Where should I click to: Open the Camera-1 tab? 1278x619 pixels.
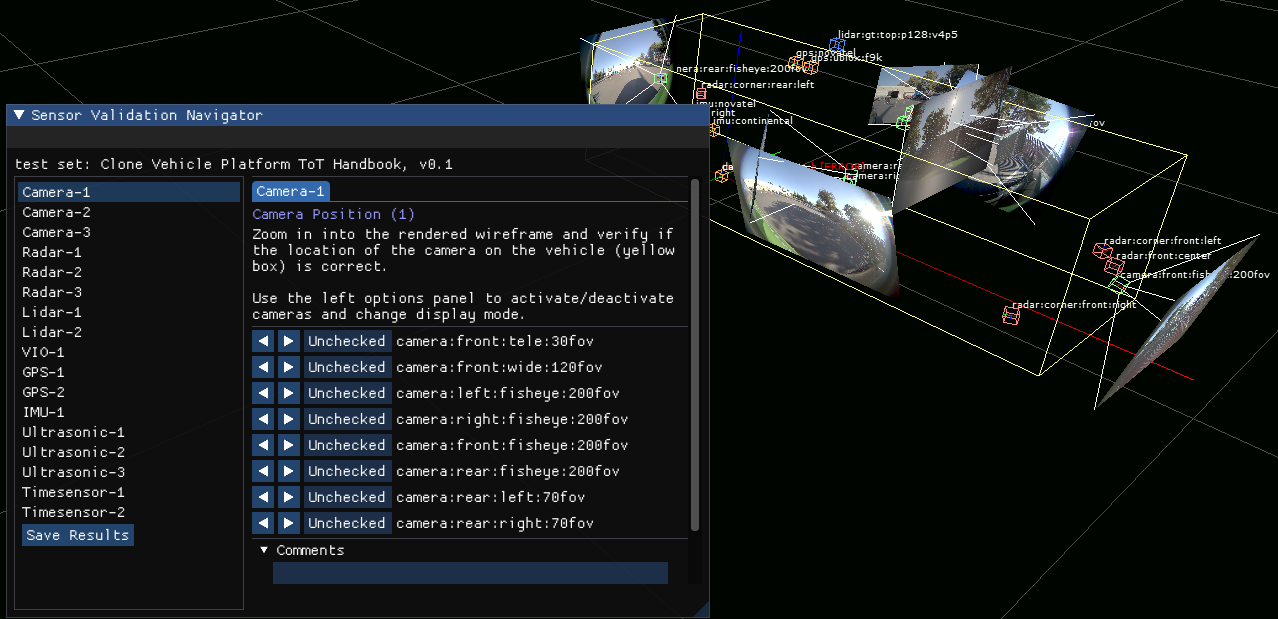pos(290,191)
